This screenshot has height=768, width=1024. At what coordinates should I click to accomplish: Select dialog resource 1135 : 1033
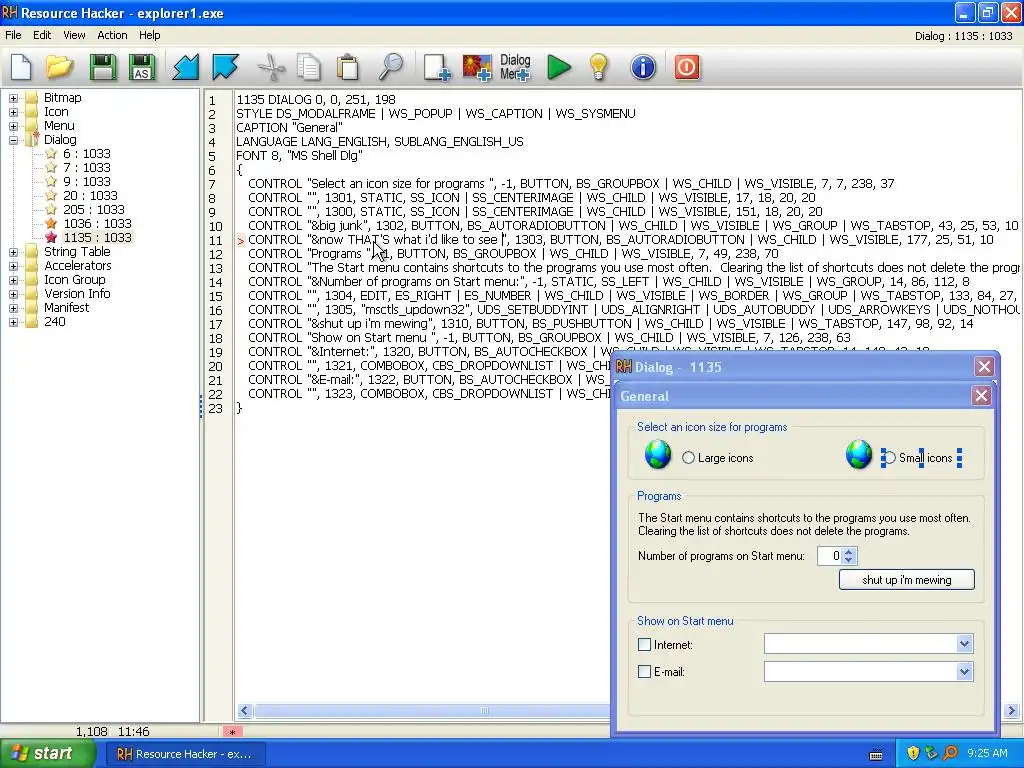(97, 238)
